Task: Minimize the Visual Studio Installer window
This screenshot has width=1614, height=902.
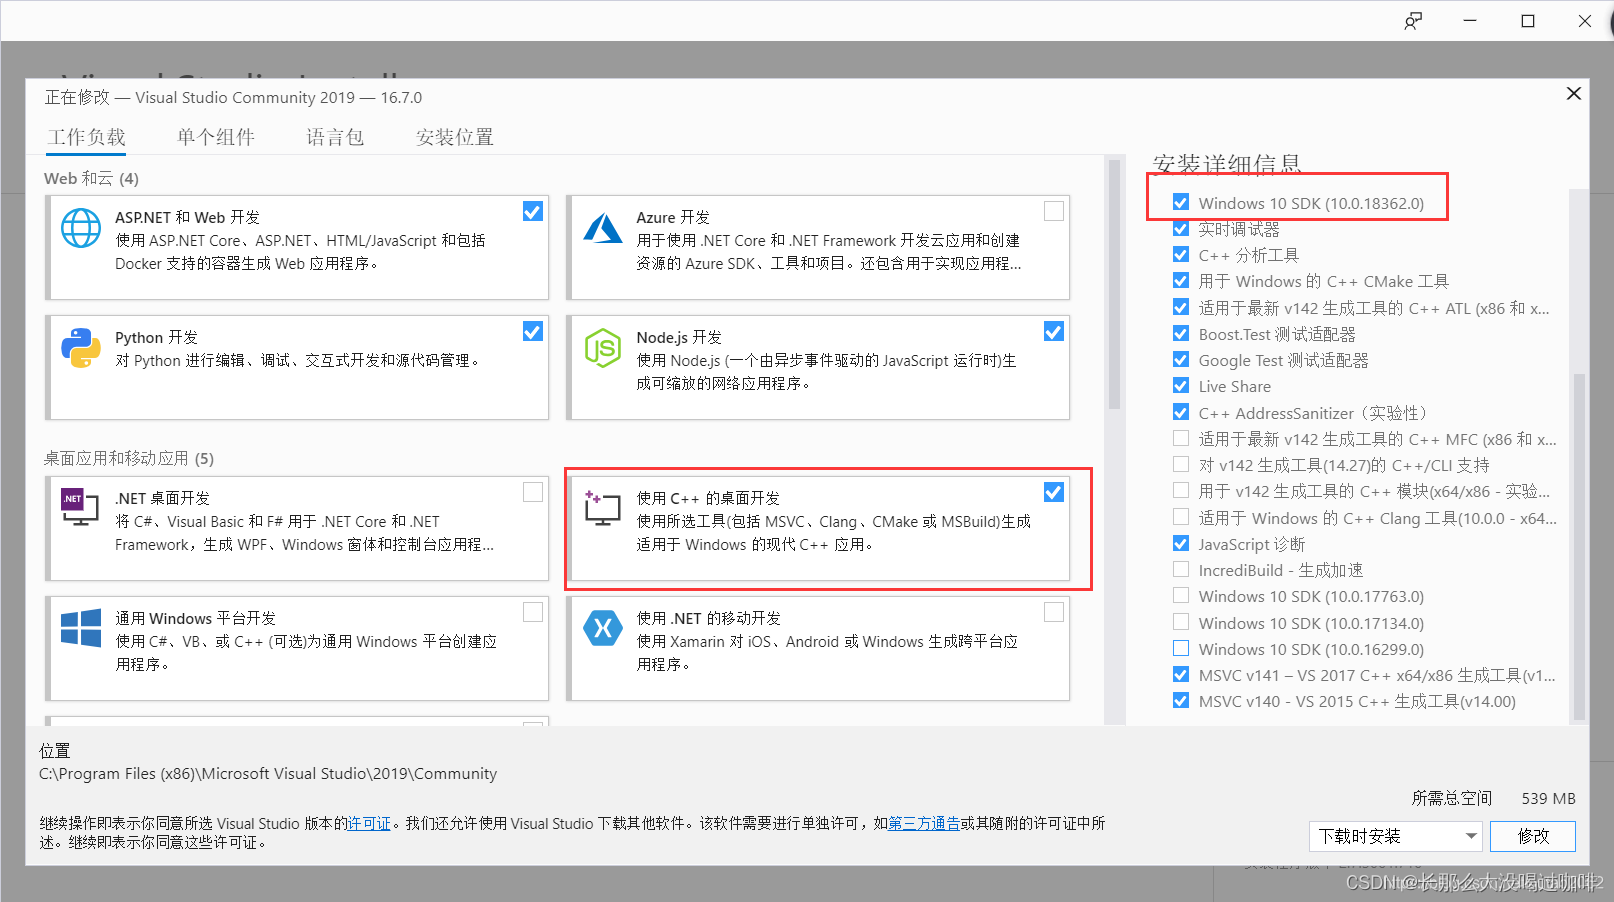Action: point(1470,21)
